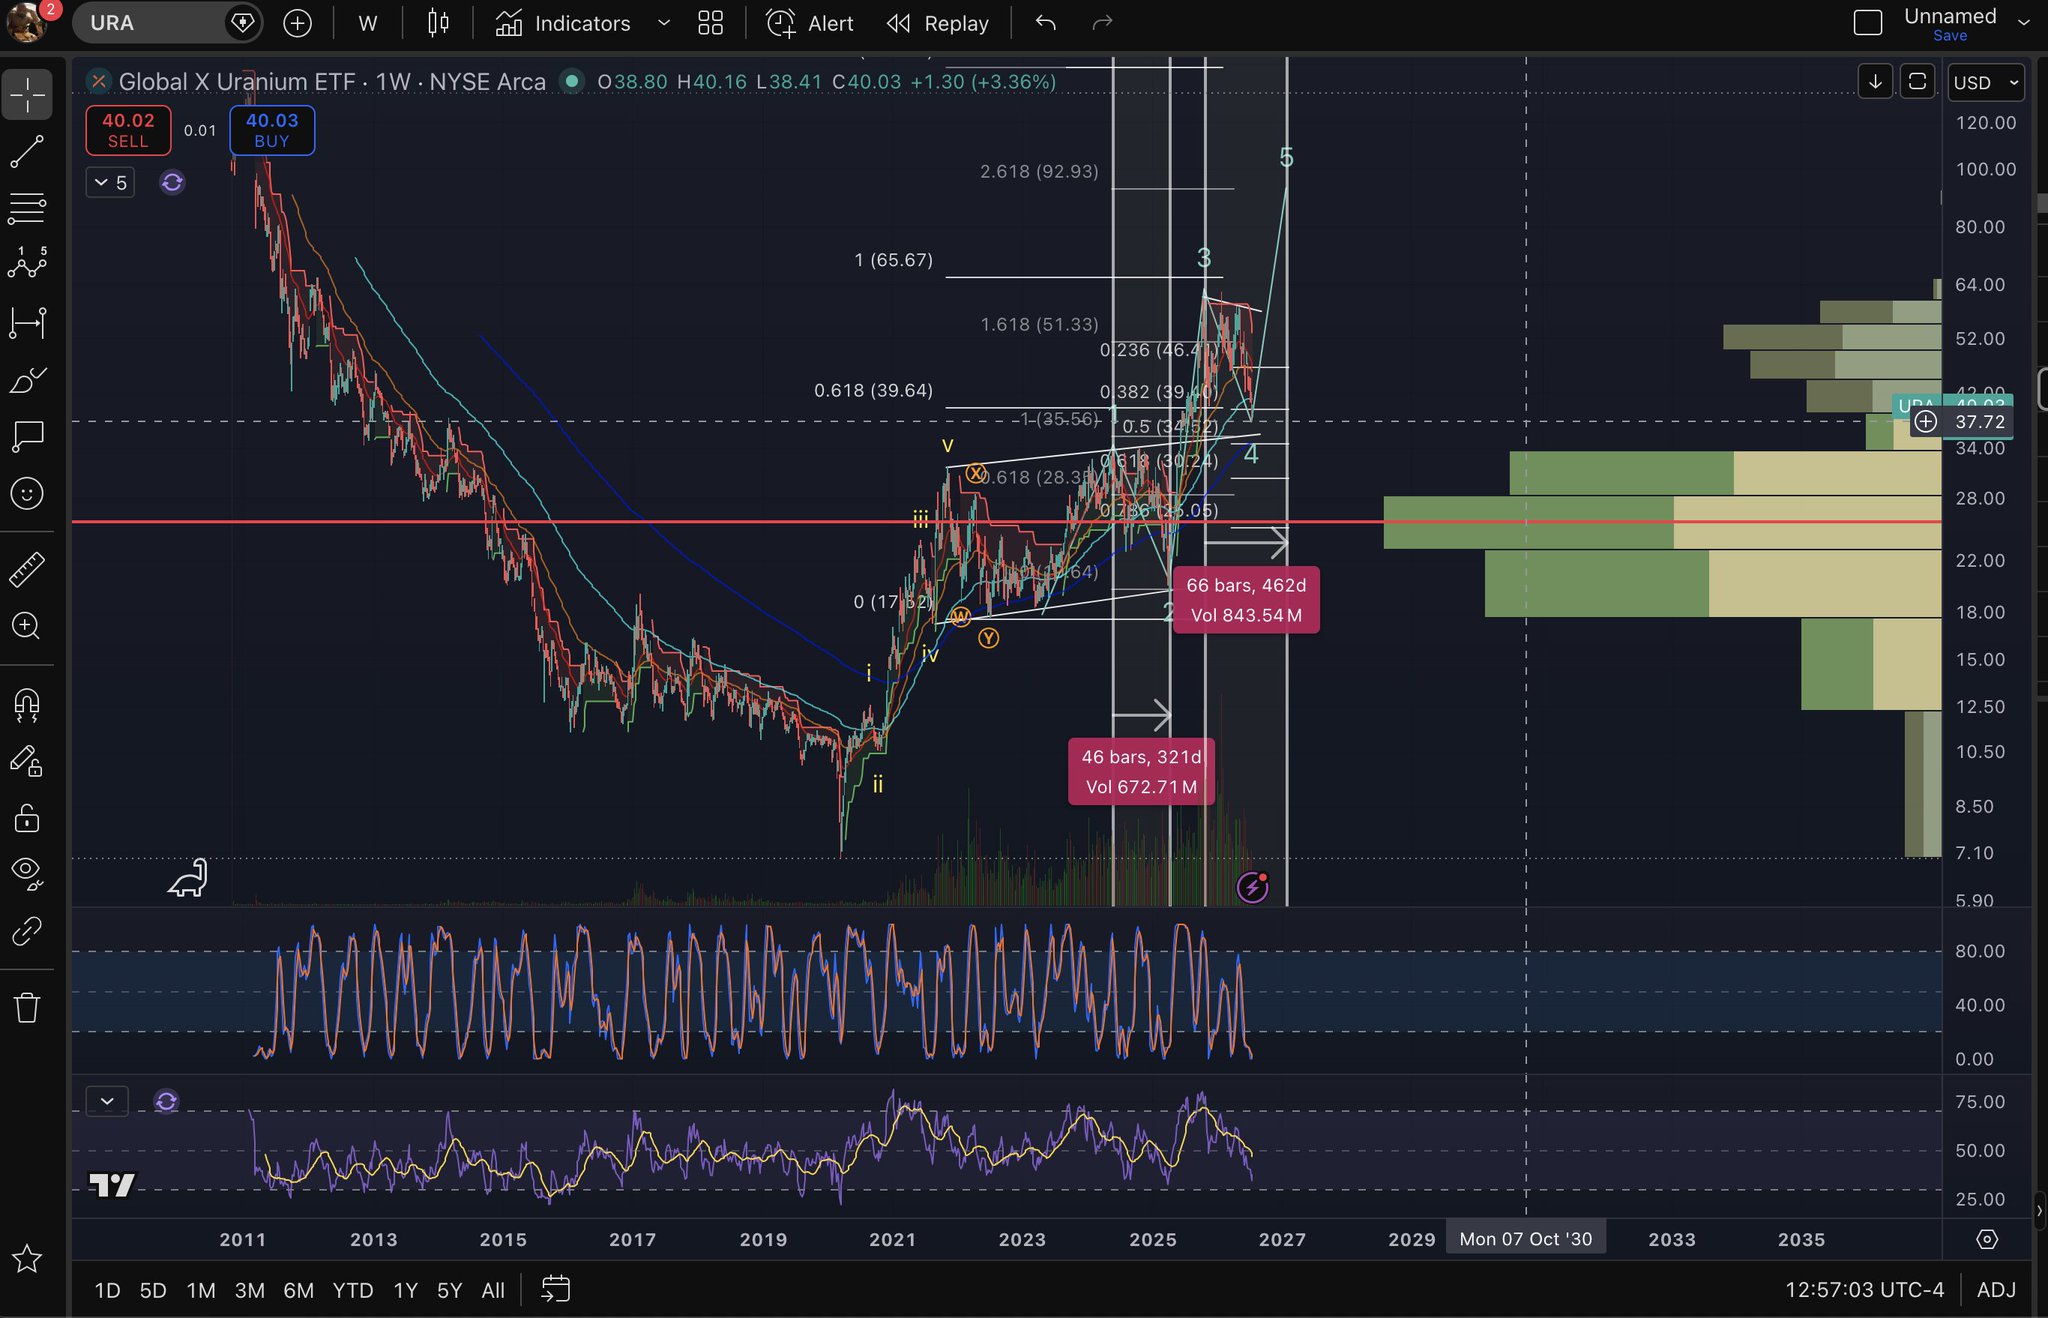The height and width of the screenshot is (1318, 2048).
Task: Select the 5Y time range
Action: coord(450,1290)
